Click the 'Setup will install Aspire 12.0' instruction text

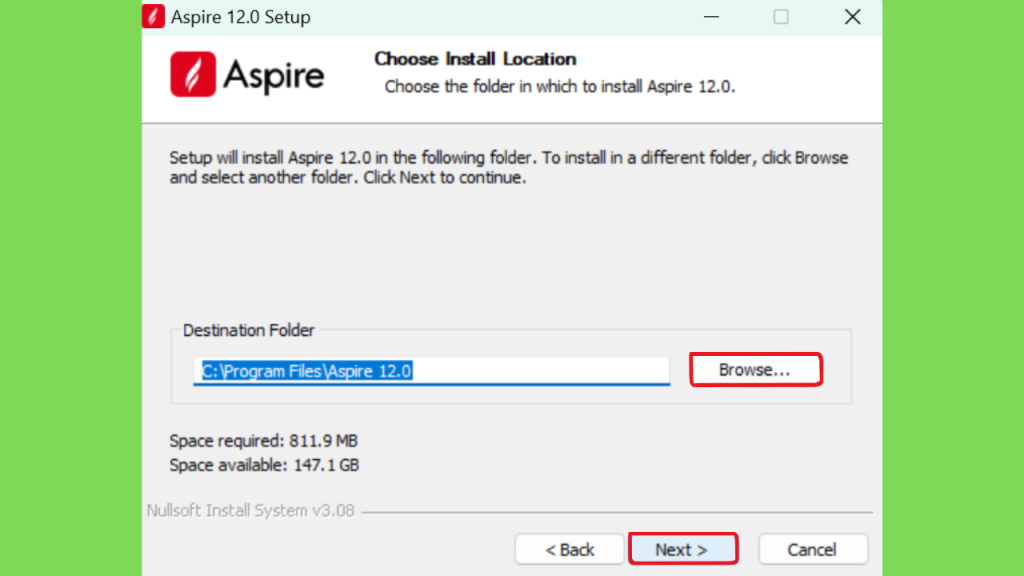(x=509, y=167)
